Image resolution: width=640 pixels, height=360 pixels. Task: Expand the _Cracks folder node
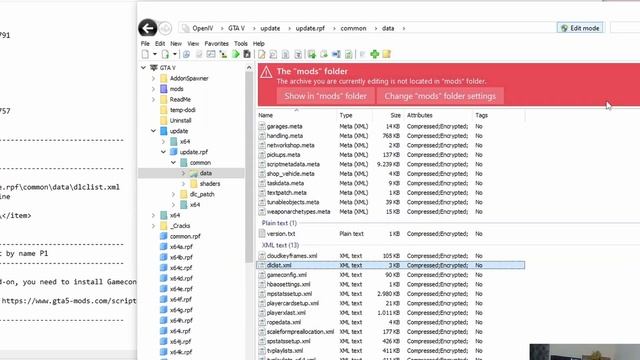click(153, 226)
